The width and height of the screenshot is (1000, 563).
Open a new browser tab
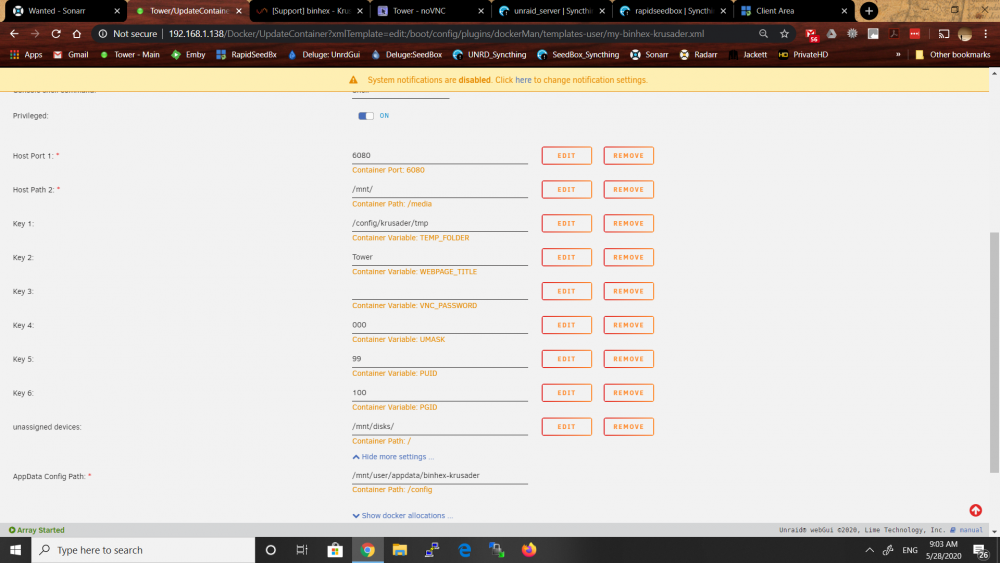tap(869, 11)
